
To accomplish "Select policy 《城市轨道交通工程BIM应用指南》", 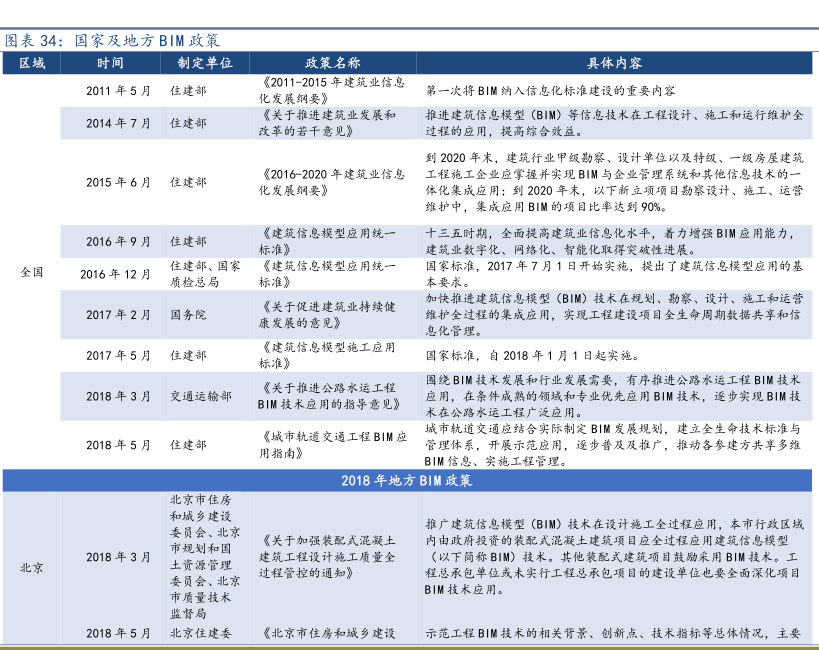I will coord(332,444).
